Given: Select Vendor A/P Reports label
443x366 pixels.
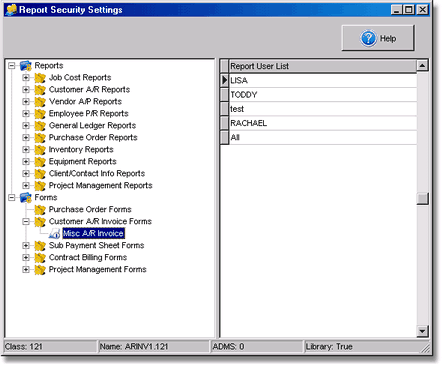Looking at the screenshot, I should [85, 102].
